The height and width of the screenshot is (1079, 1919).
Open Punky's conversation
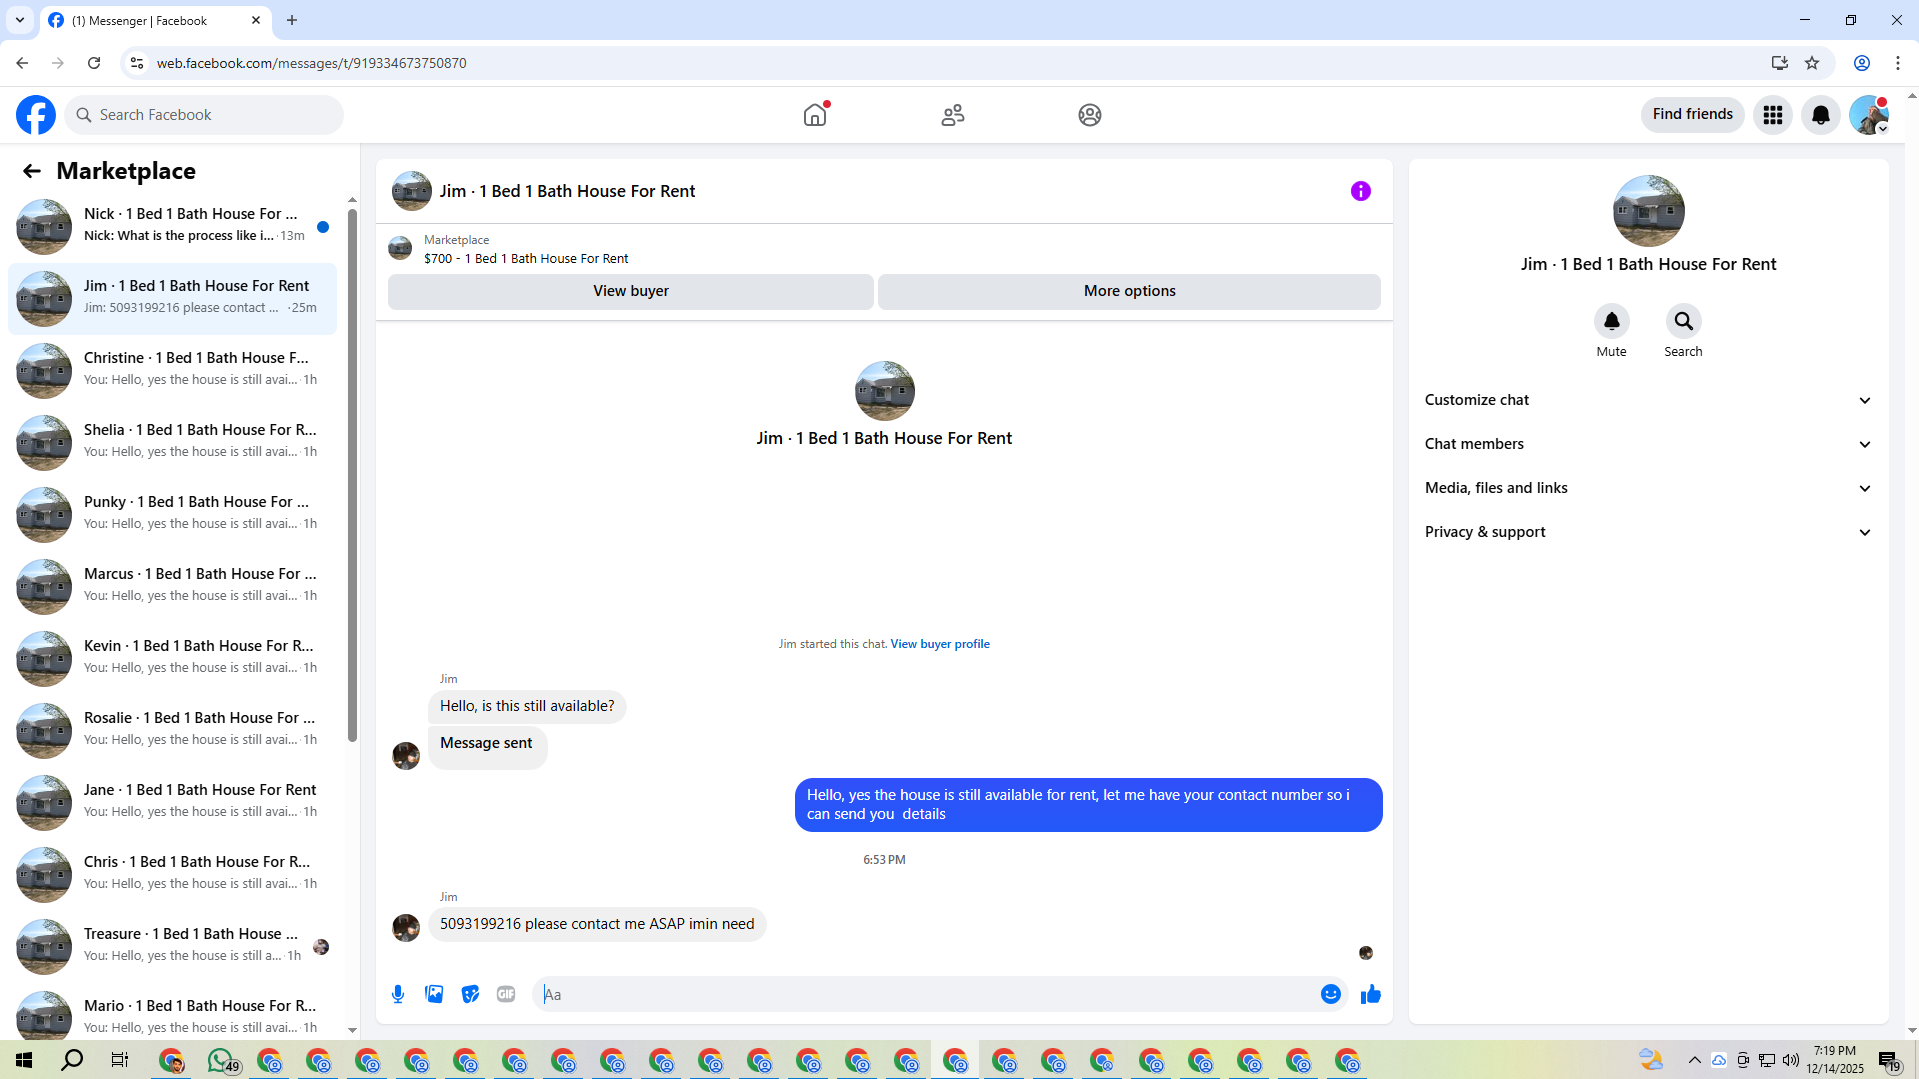172,514
